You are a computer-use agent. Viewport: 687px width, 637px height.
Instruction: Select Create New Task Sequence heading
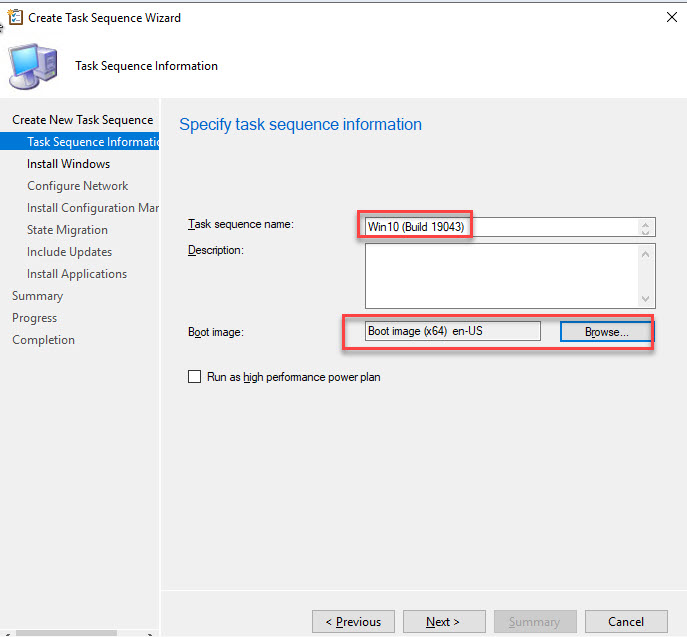point(83,120)
